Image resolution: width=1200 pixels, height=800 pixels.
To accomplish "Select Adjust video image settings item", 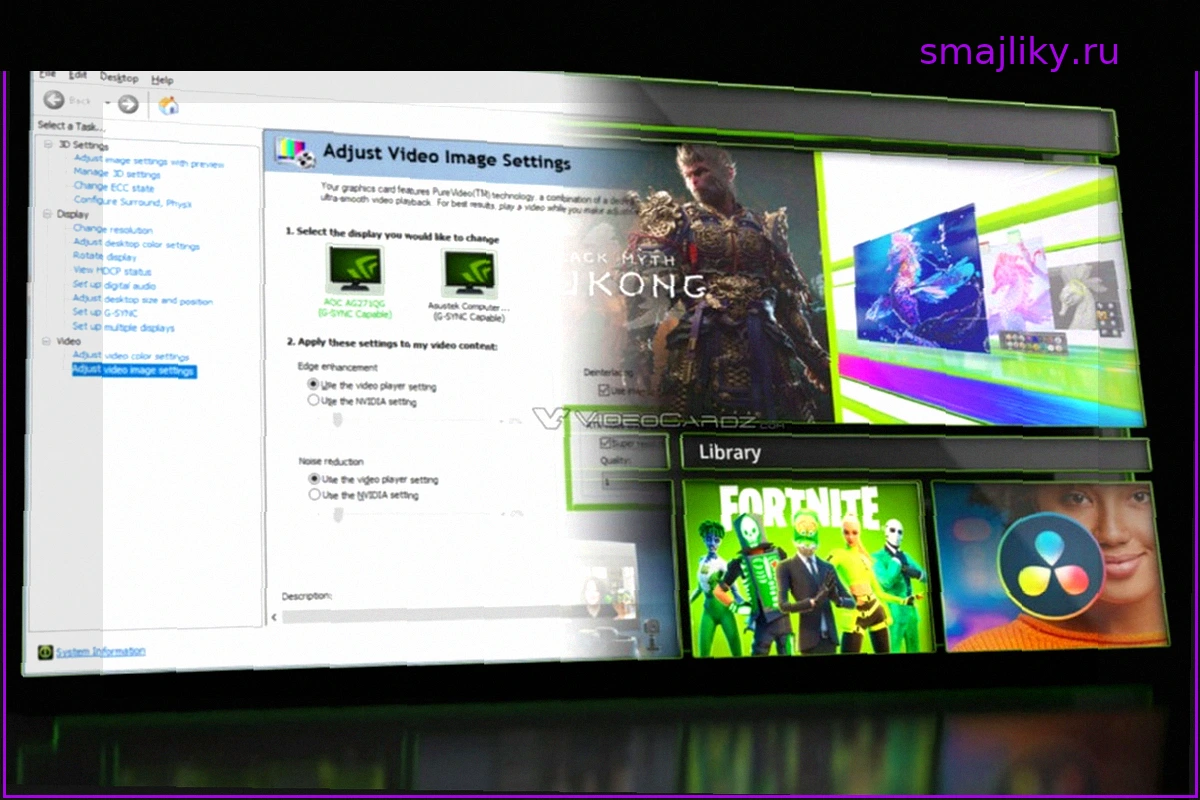I will pyautogui.click(x=133, y=371).
